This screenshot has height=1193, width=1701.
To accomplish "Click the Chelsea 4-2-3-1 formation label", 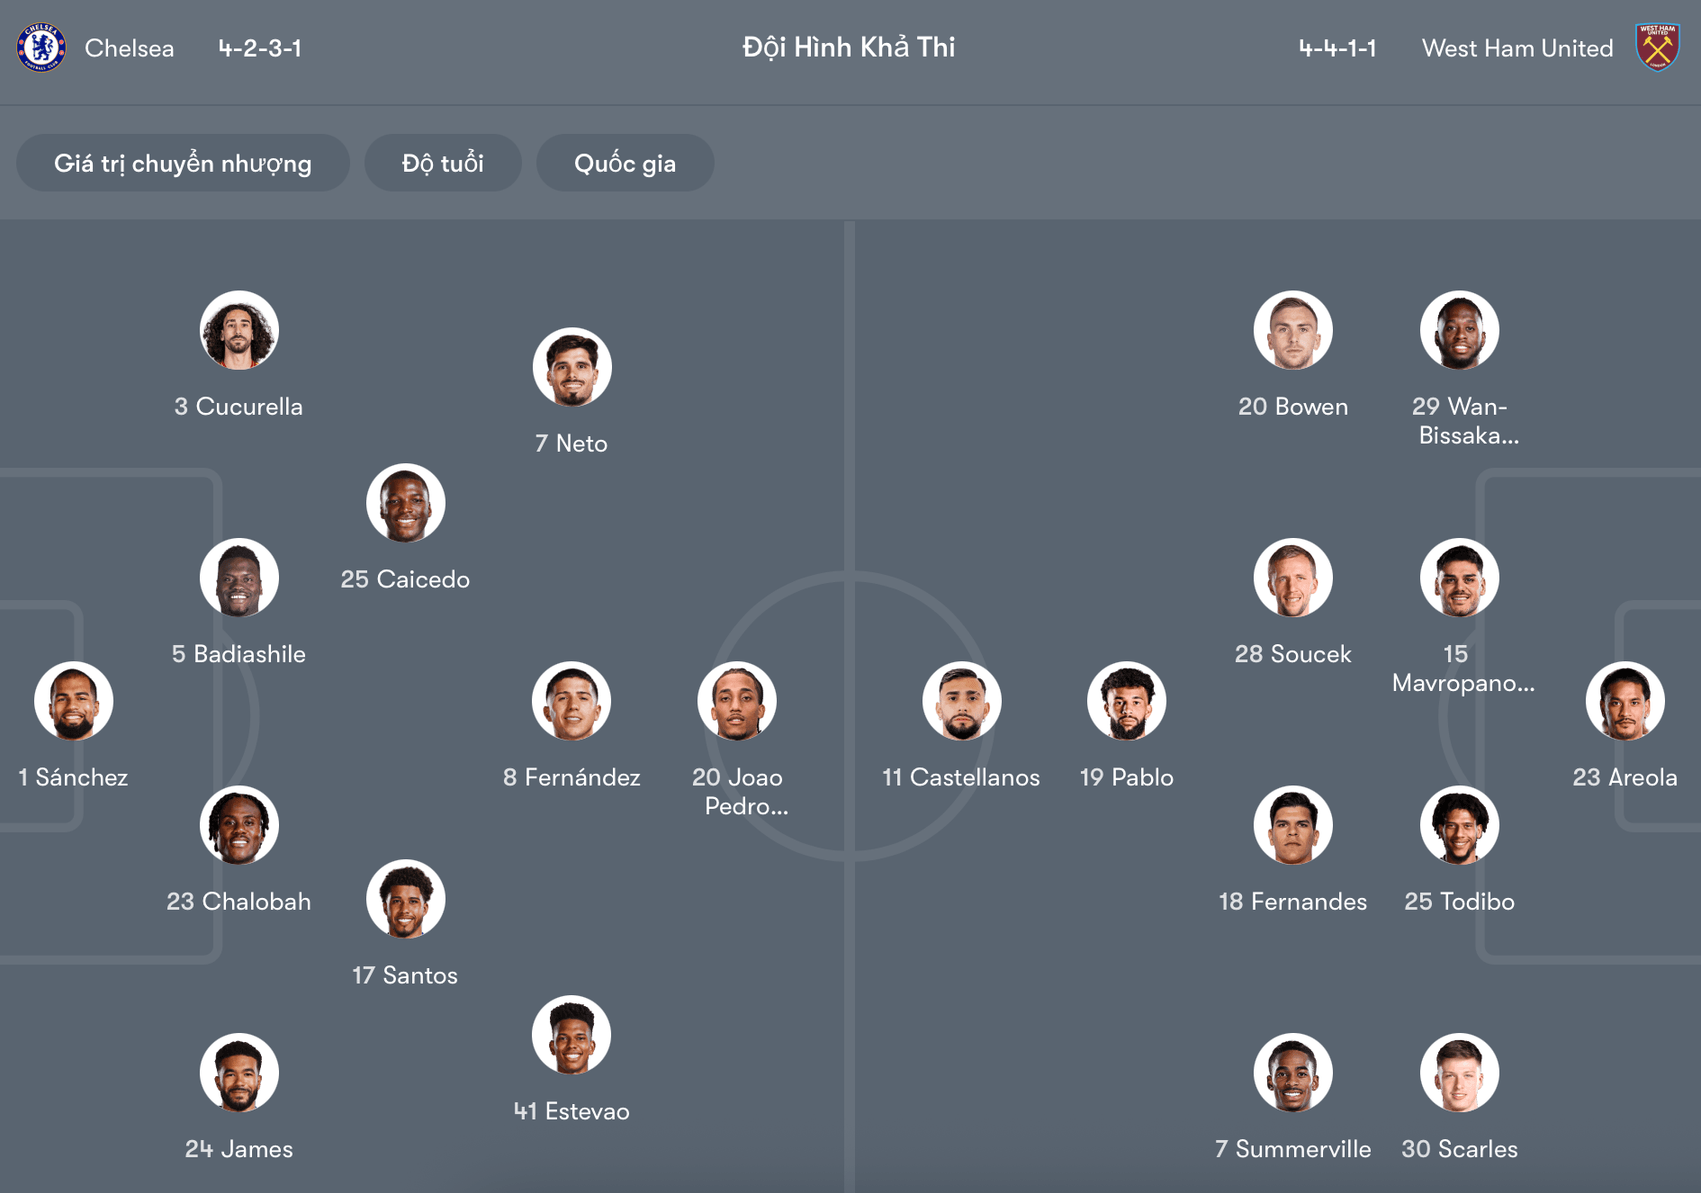I will [x=257, y=47].
